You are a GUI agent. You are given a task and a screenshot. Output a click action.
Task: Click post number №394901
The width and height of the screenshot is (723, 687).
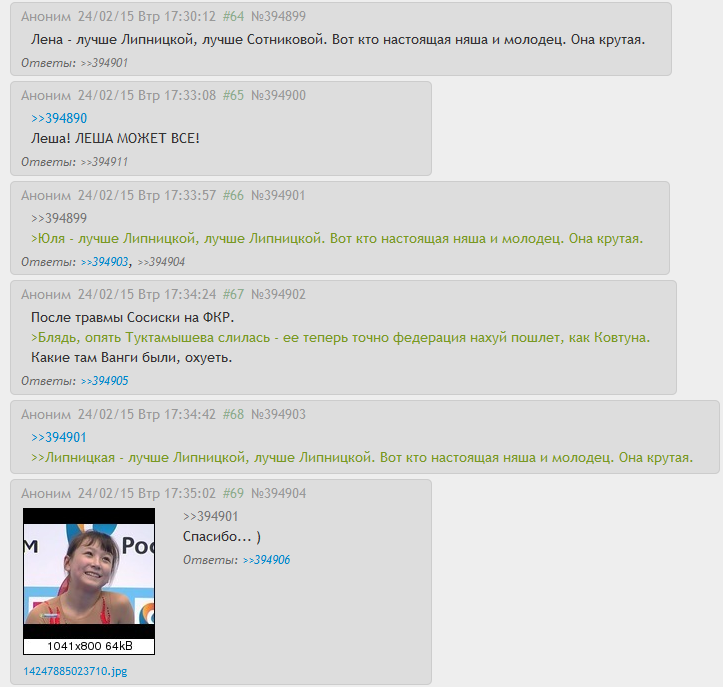(x=278, y=195)
